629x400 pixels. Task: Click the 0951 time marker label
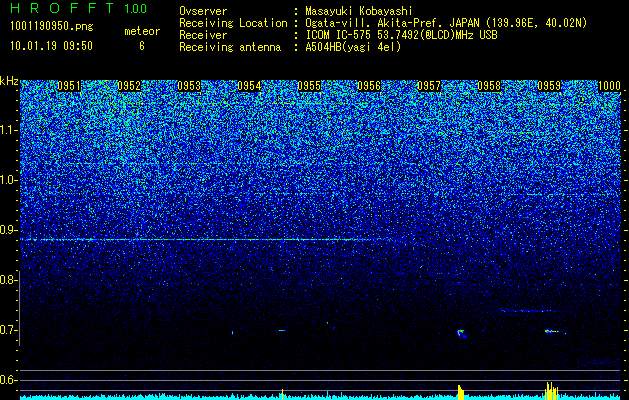(x=69, y=86)
